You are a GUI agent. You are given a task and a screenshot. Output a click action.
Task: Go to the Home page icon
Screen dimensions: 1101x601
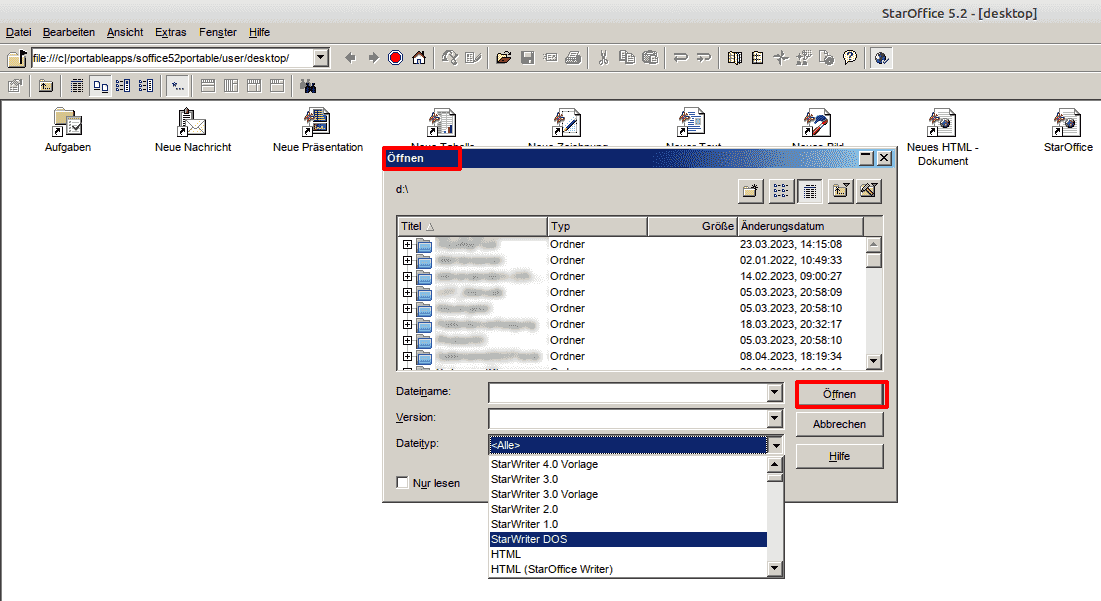coord(419,58)
